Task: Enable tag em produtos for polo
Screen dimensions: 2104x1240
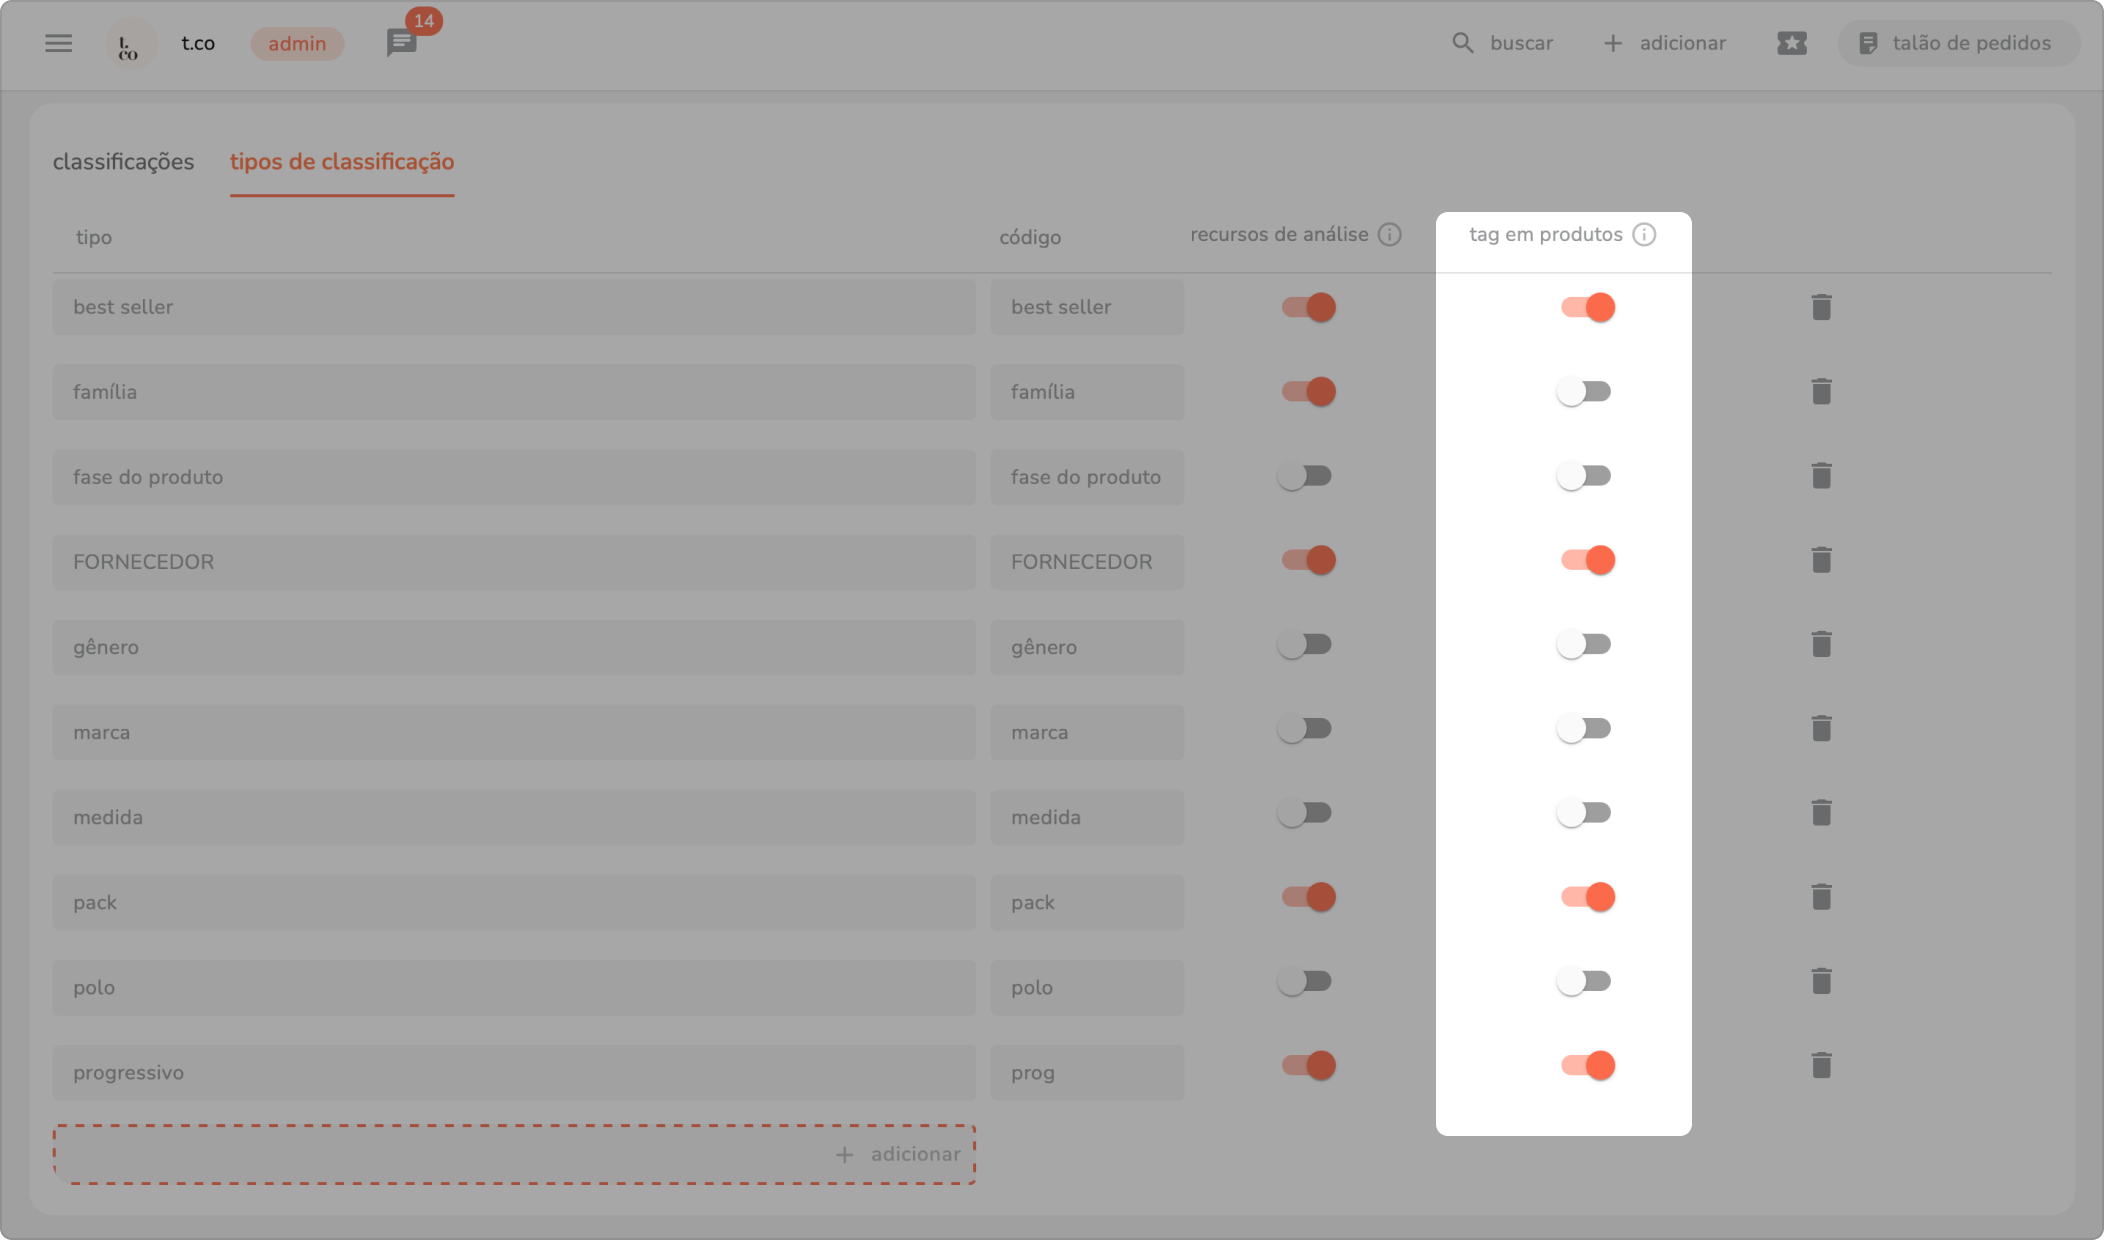Action: (1584, 981)
